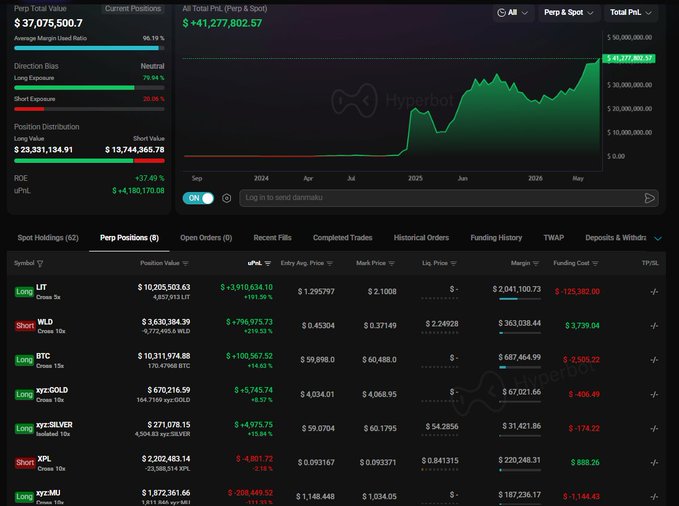The height and width of the screenshot is (506, 679).
Task: Open the Historical Orders tab
Action: point(421,238)
